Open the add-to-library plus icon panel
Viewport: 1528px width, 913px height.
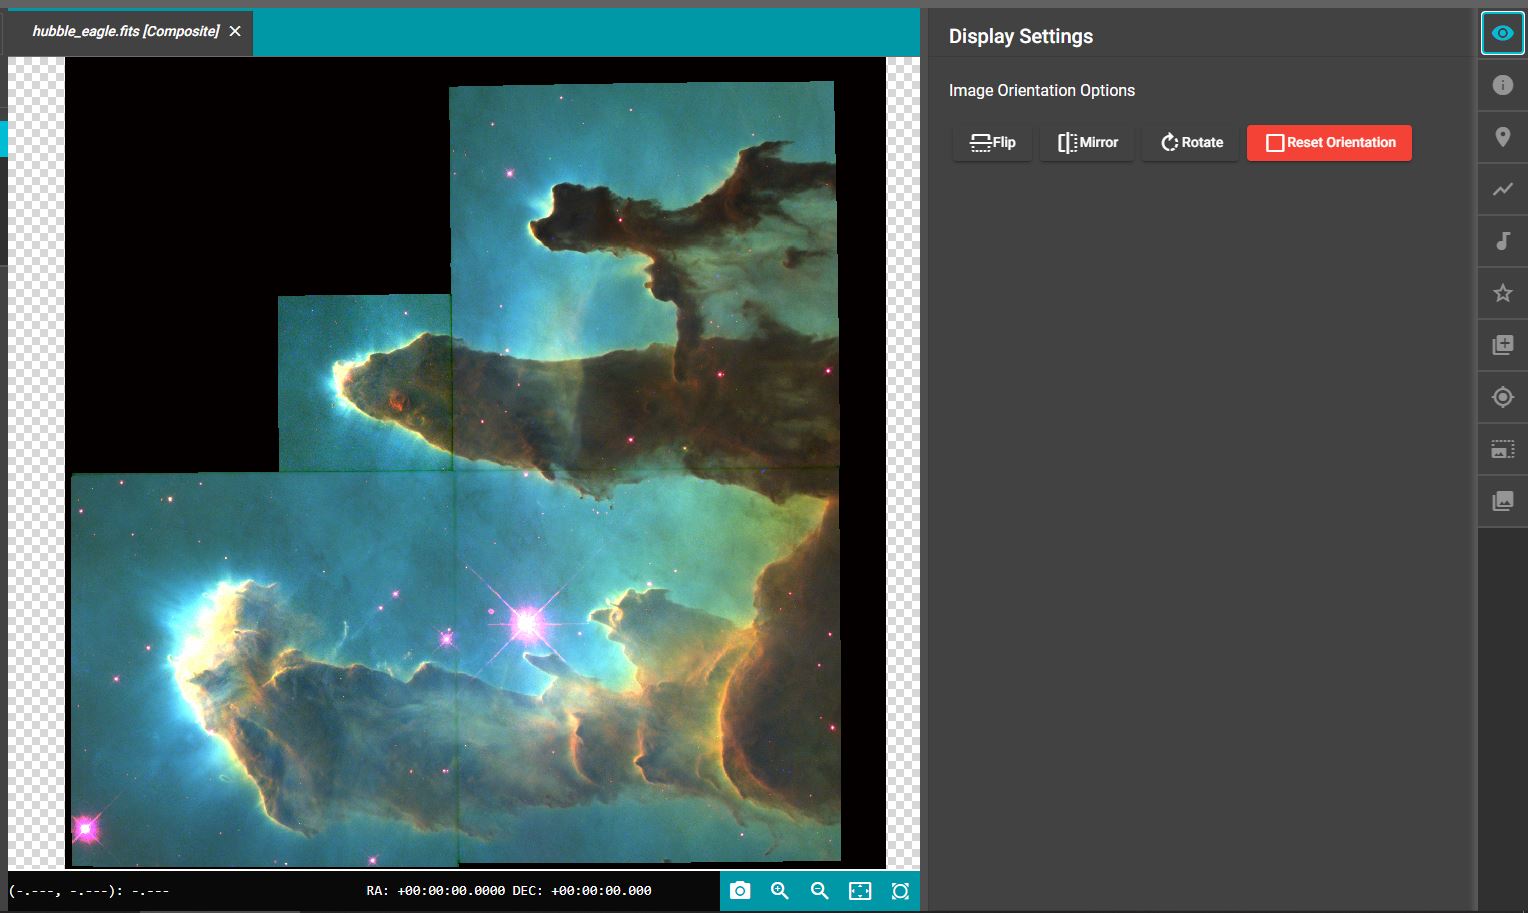pos(1502,345)
